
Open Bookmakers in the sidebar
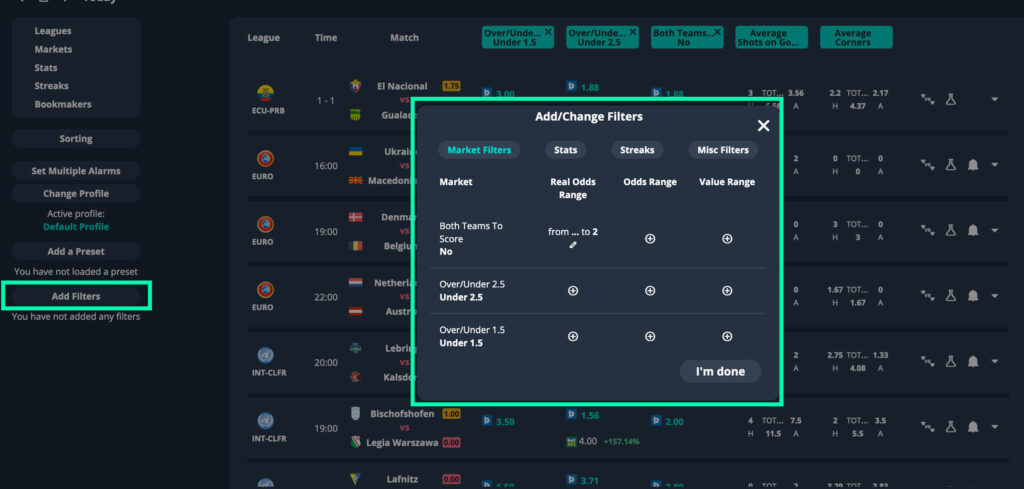[63, 104]
